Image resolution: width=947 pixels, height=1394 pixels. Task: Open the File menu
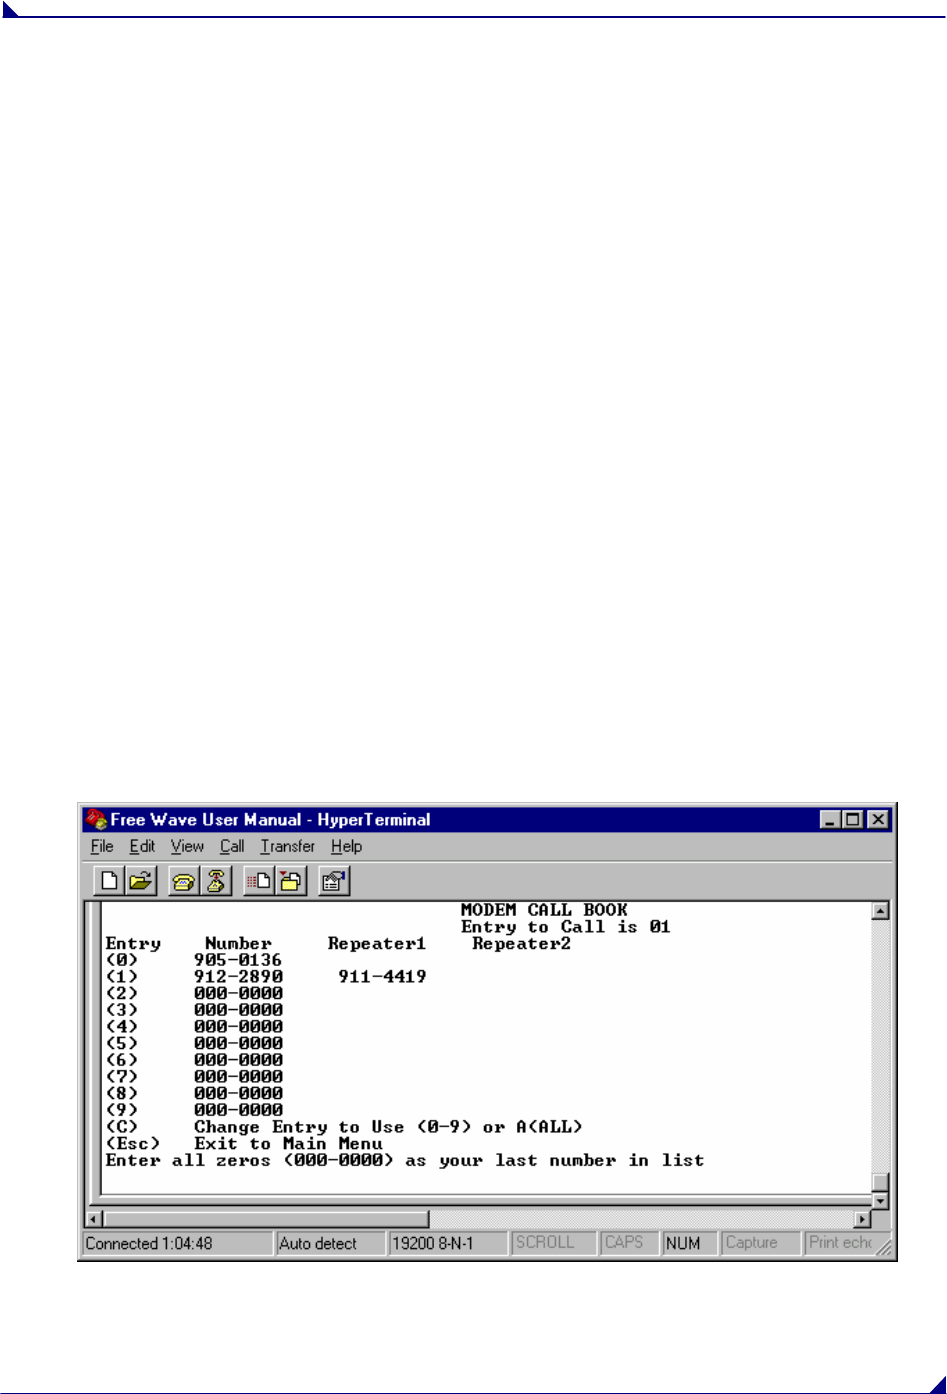tap(102, 846)
